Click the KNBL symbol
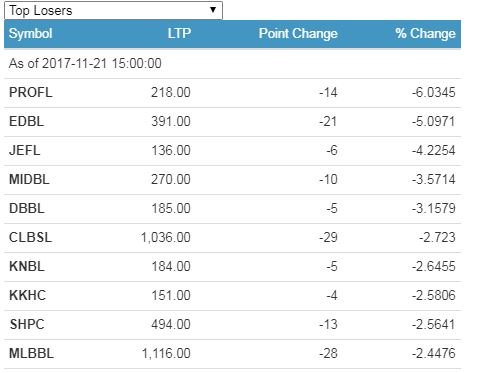The width and height of the screenshot is (477, 373). pyautogui.click(x=27, y=266)
